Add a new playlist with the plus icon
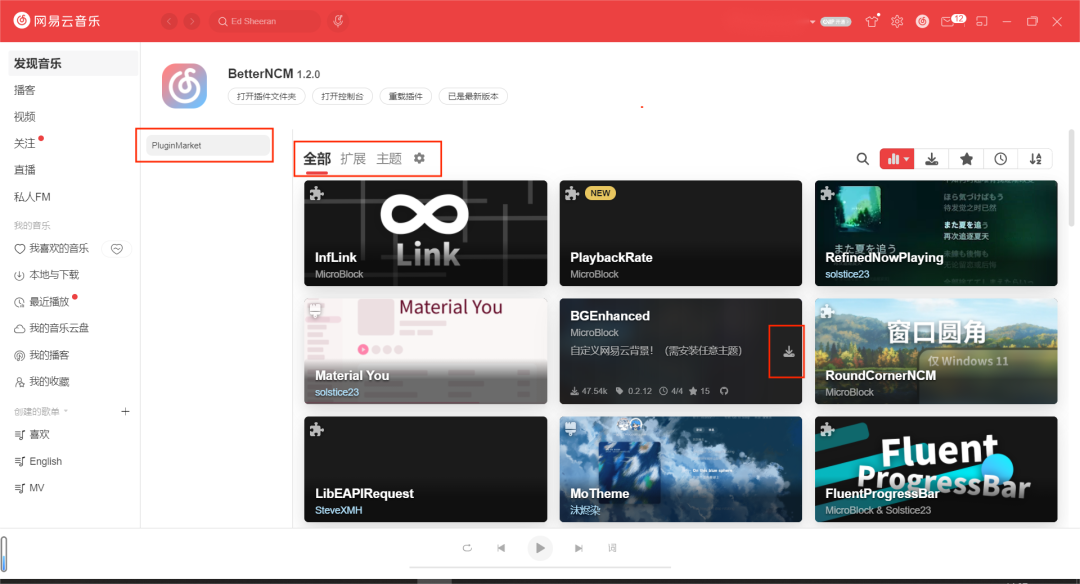Screen dimensions: 1080x584 click(x=125, y=411)
